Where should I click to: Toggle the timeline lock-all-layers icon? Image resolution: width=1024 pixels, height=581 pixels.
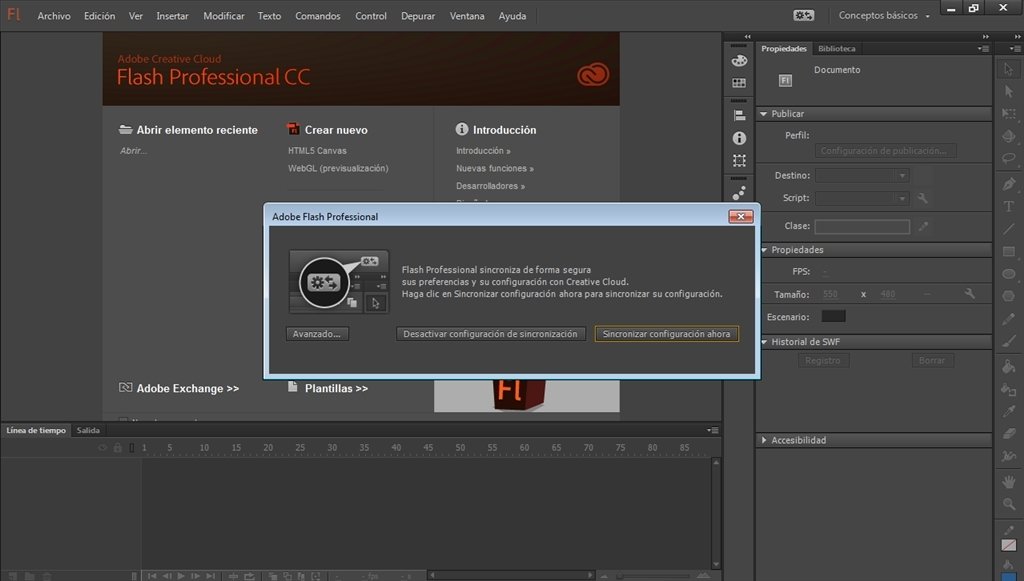(x=118, y=448)
